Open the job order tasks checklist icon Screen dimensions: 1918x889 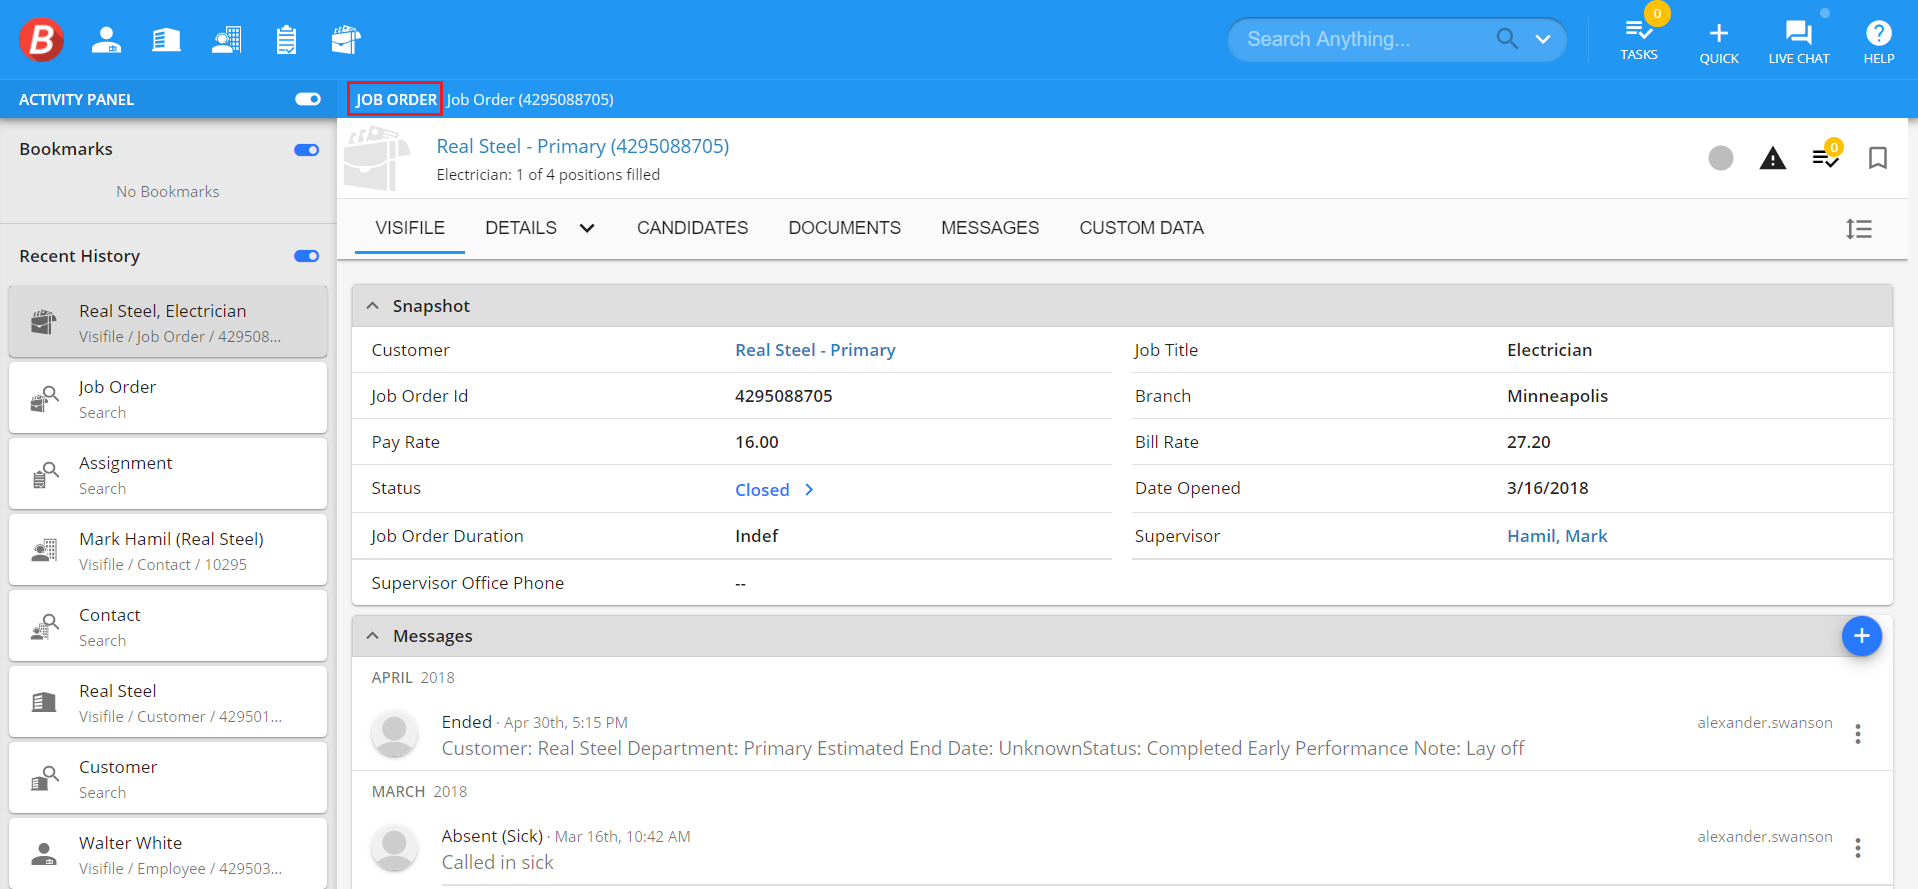pos(1826,157)
